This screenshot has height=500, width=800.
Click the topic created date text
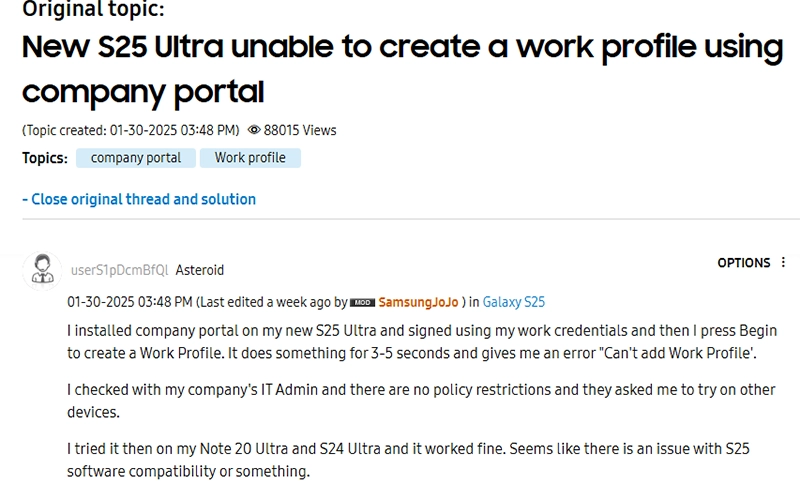pyautogui.click(x=131, y=130)
